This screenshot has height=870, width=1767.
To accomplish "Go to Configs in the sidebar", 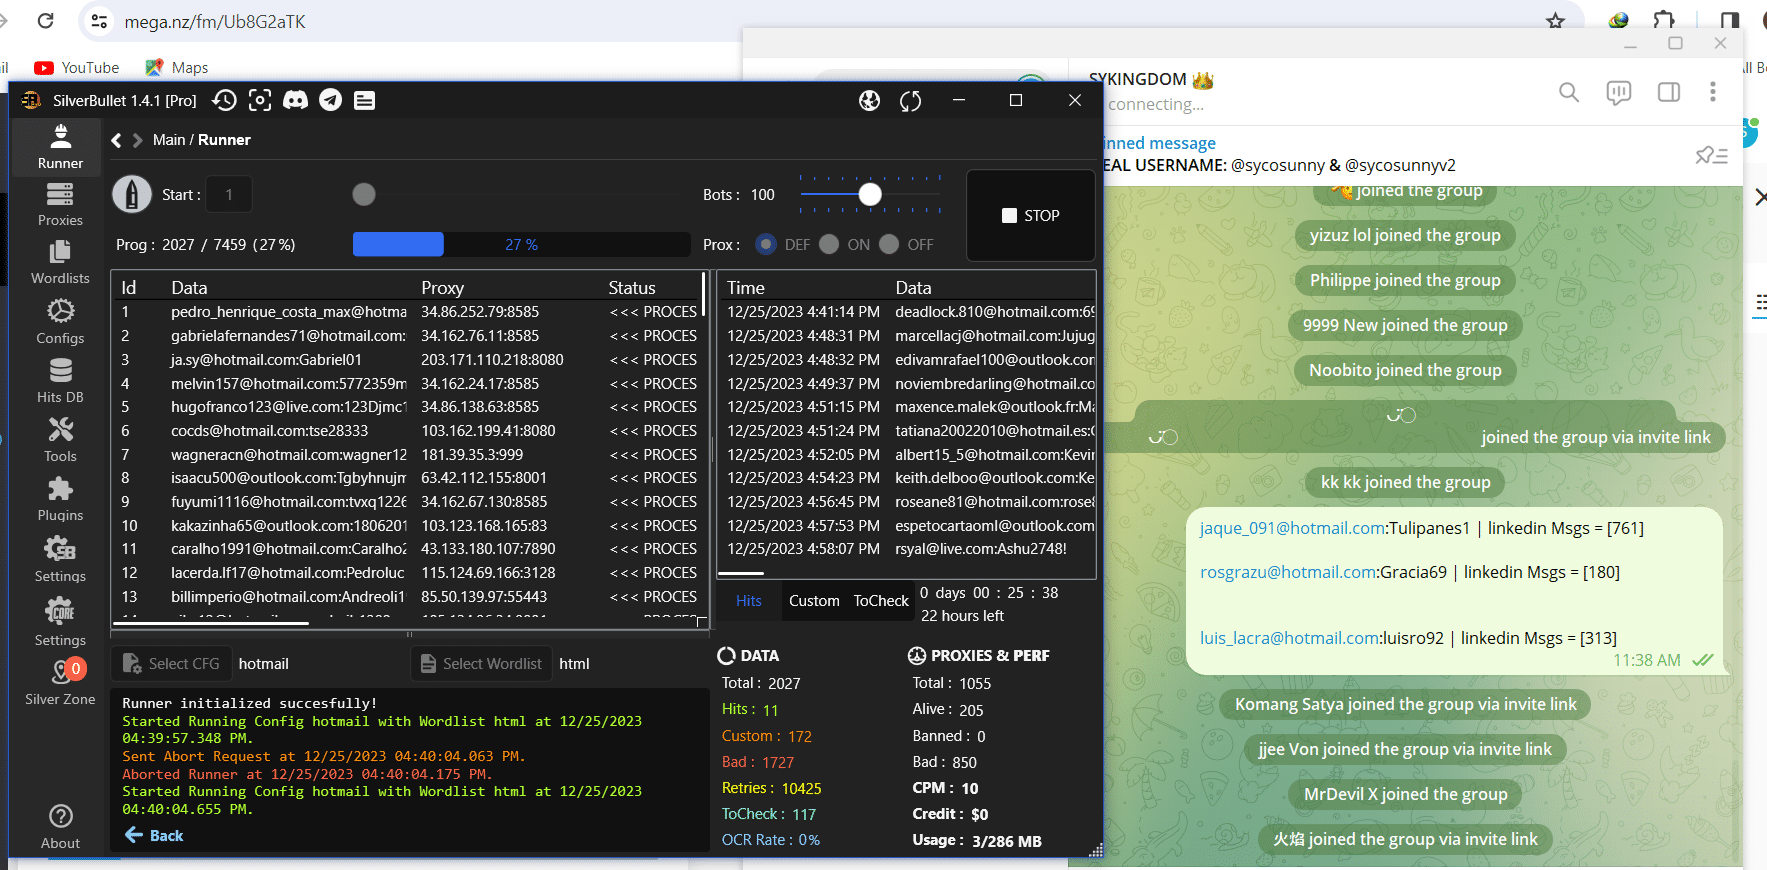I will 60,322.
